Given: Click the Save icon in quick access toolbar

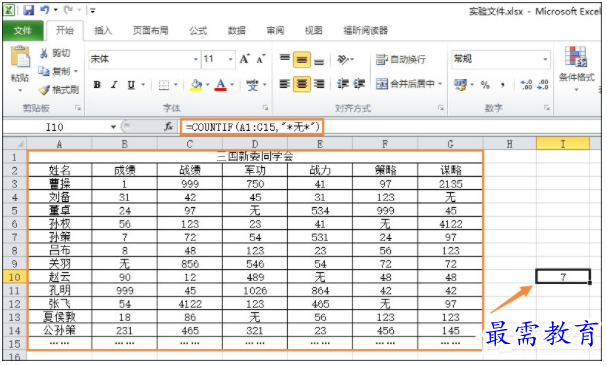Looking at the screenshot, I should (x=29, y=10).
